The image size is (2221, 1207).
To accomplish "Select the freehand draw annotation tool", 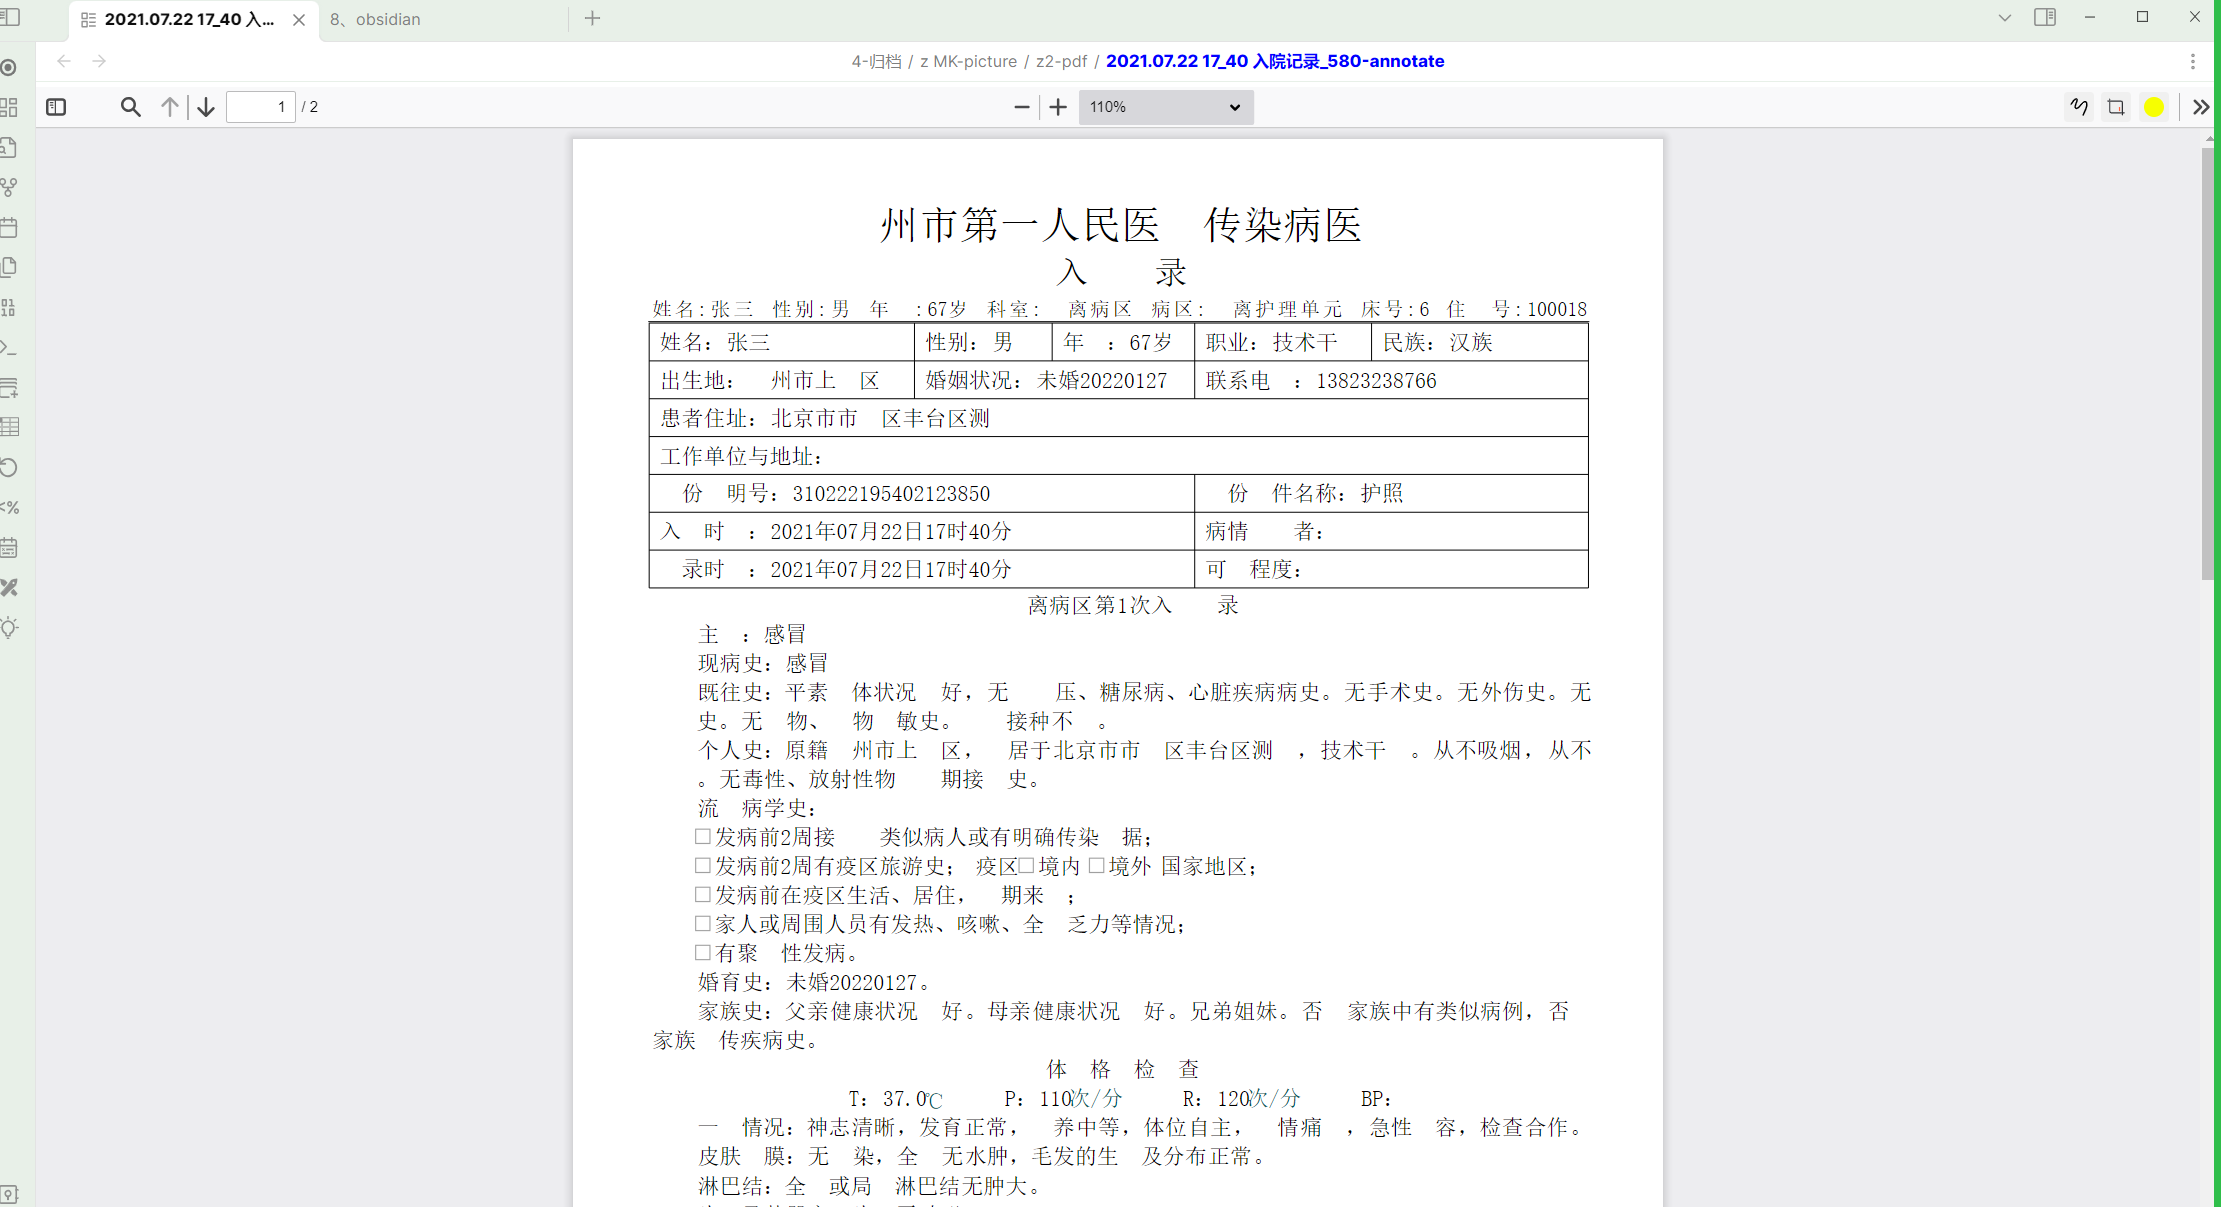I will [2079, 107].
